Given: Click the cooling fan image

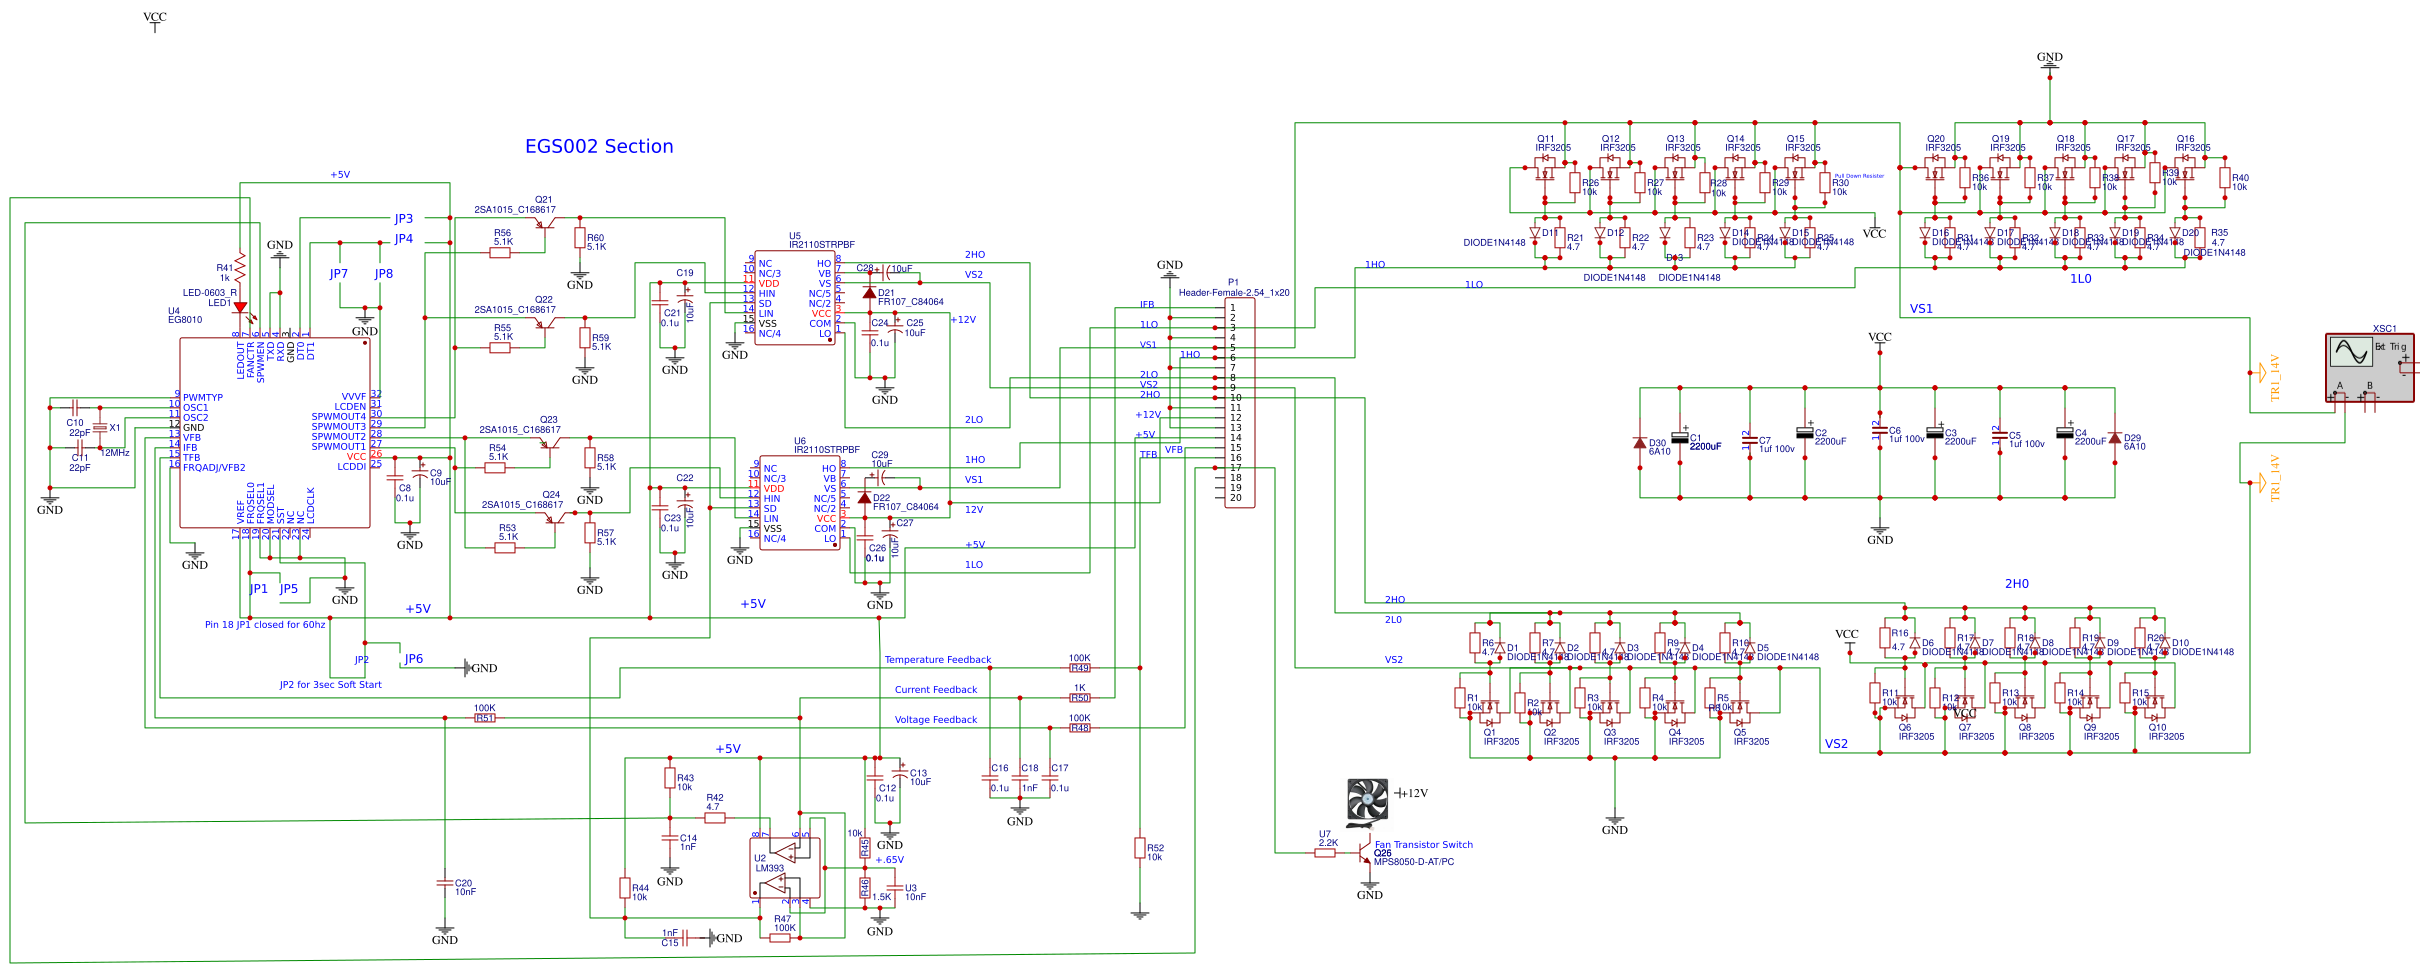Looking at the screenshot, I should [1367, 802].
